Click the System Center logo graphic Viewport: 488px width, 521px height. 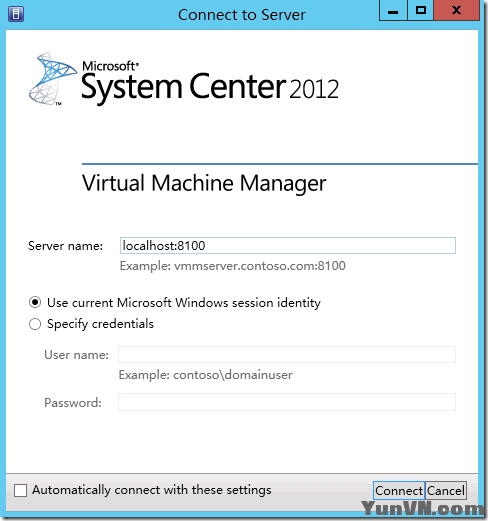(53, 79)
